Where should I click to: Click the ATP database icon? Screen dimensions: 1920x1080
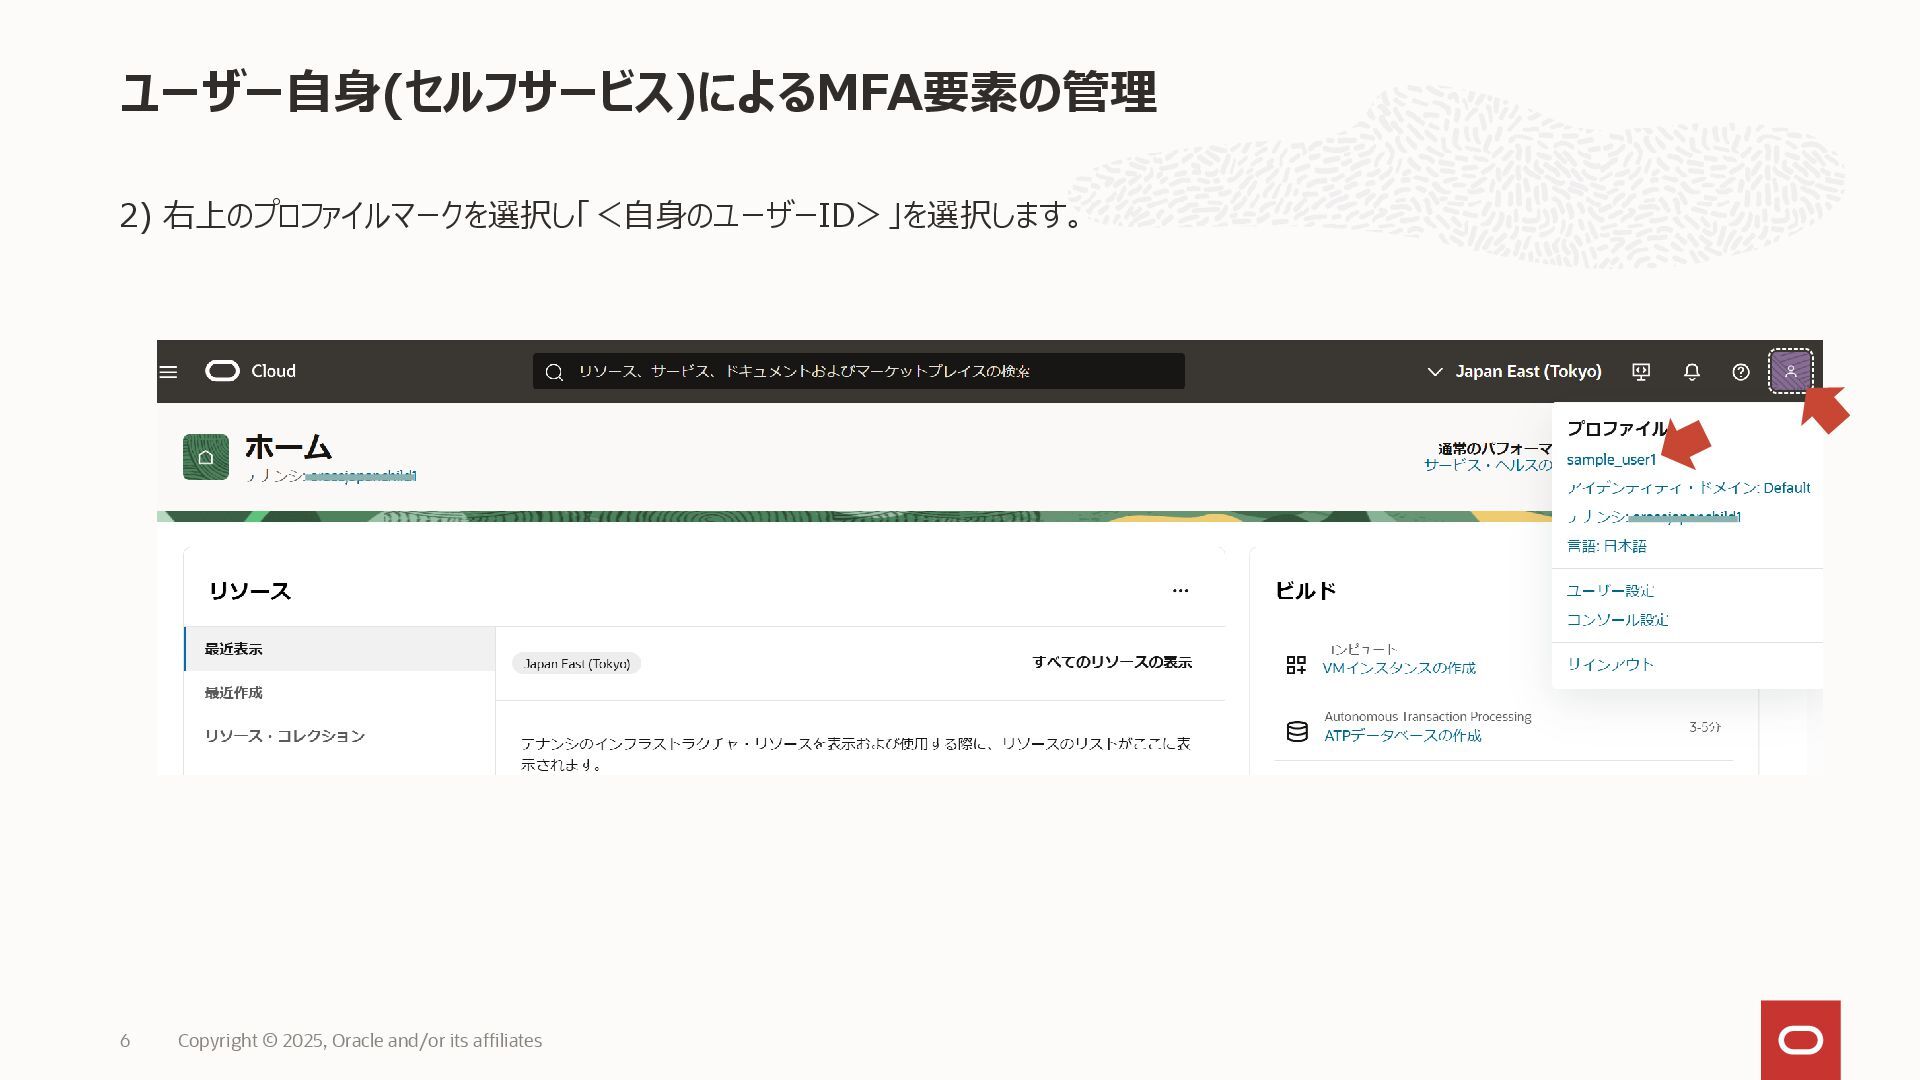pos(1297,732)
